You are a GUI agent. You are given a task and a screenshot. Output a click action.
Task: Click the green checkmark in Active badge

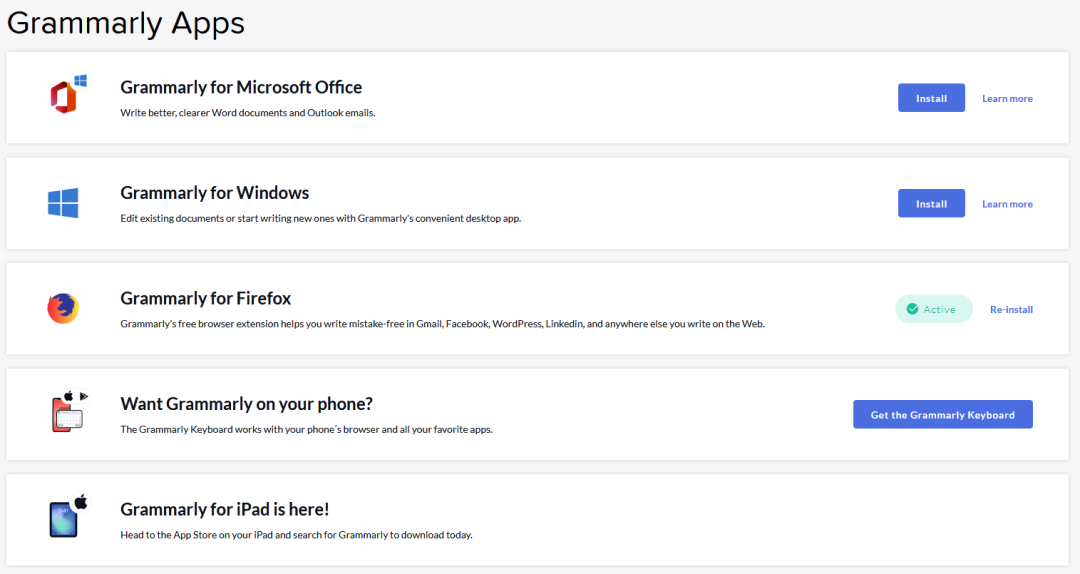[912, 309]
